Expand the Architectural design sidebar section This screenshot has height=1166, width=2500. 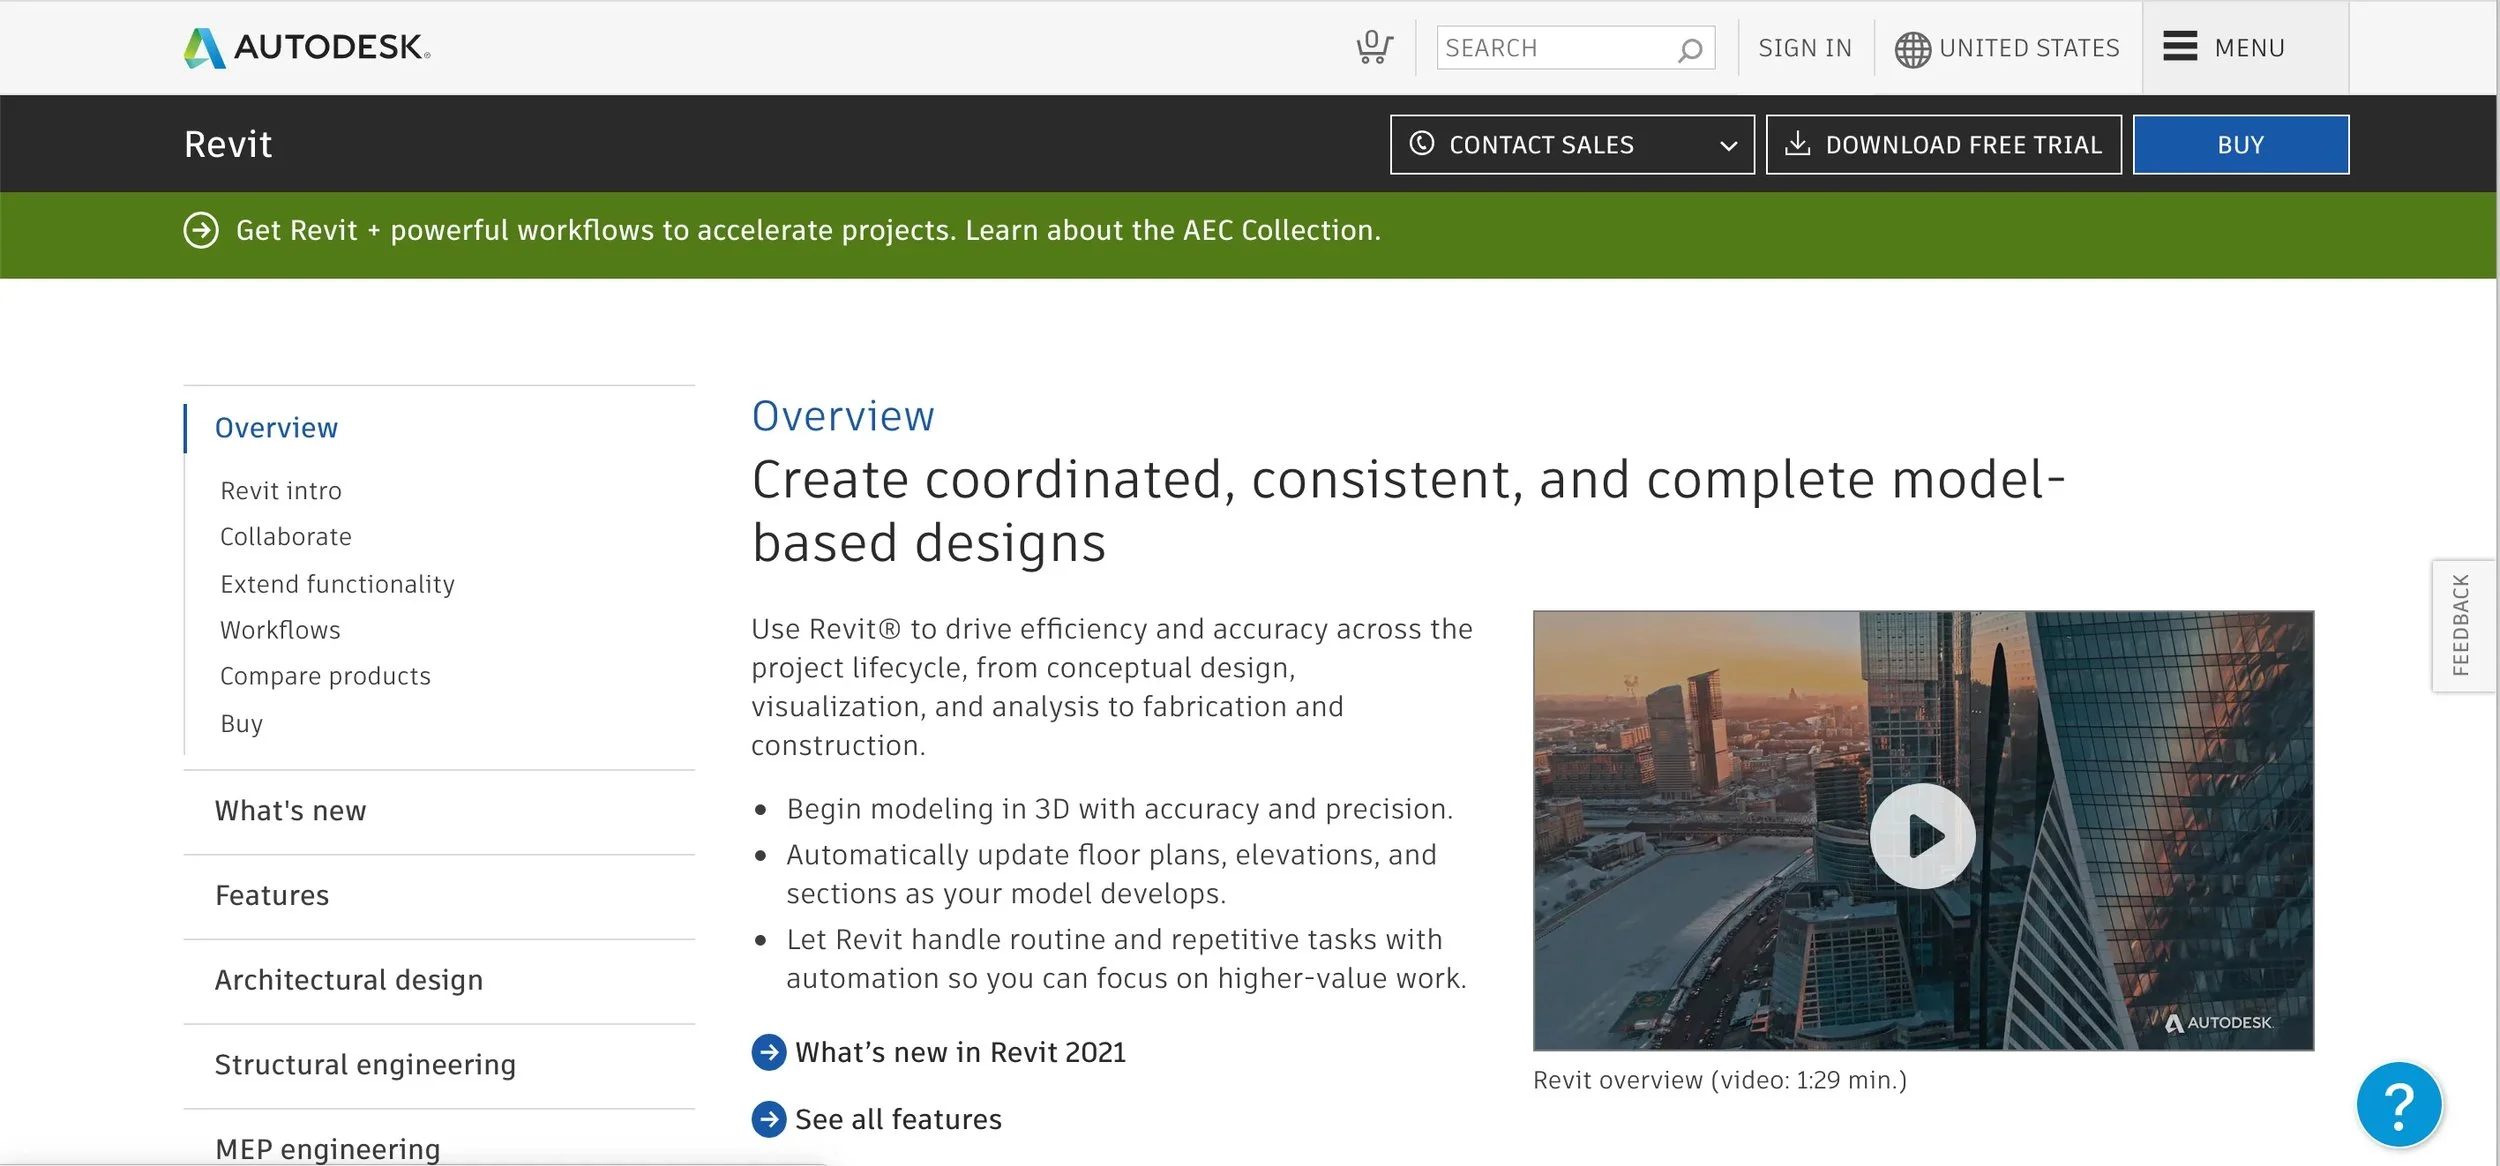click(x=348, y=980)
